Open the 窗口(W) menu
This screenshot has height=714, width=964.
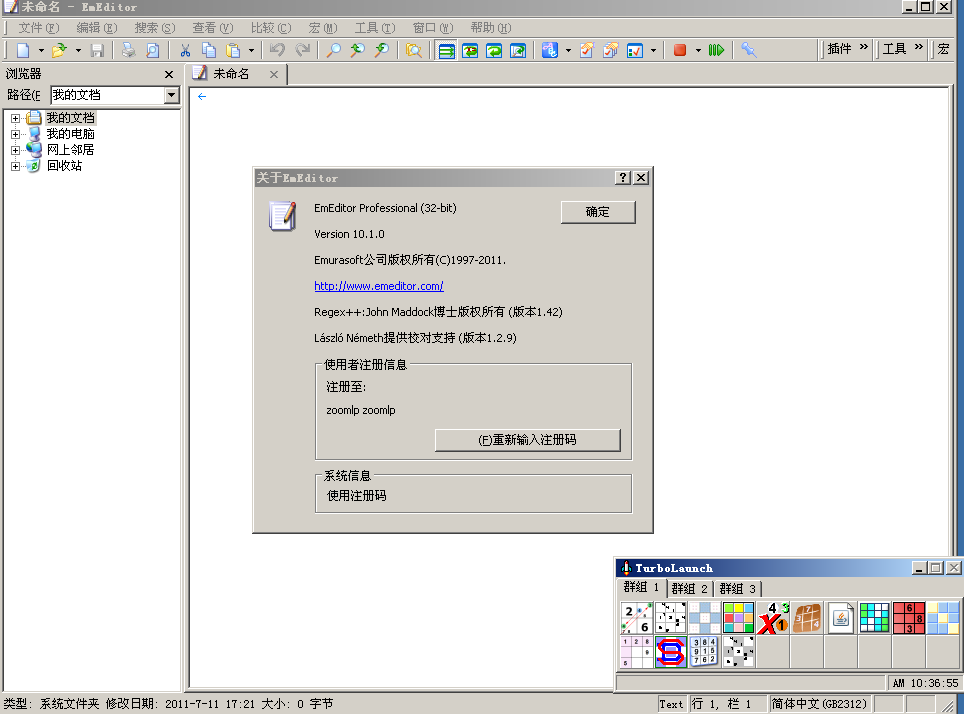pos(433,28)
